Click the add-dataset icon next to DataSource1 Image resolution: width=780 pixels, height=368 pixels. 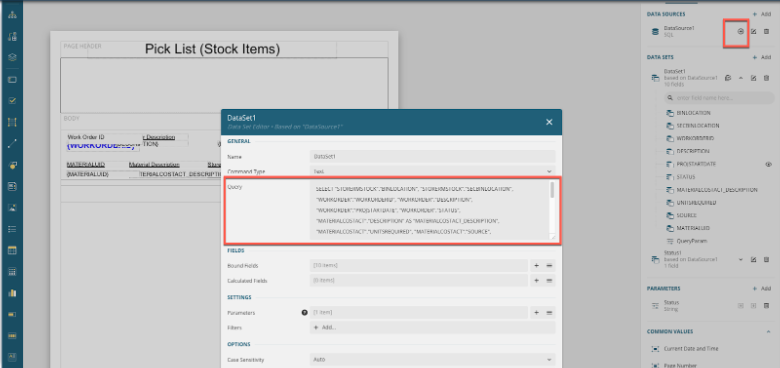[740, 31]
